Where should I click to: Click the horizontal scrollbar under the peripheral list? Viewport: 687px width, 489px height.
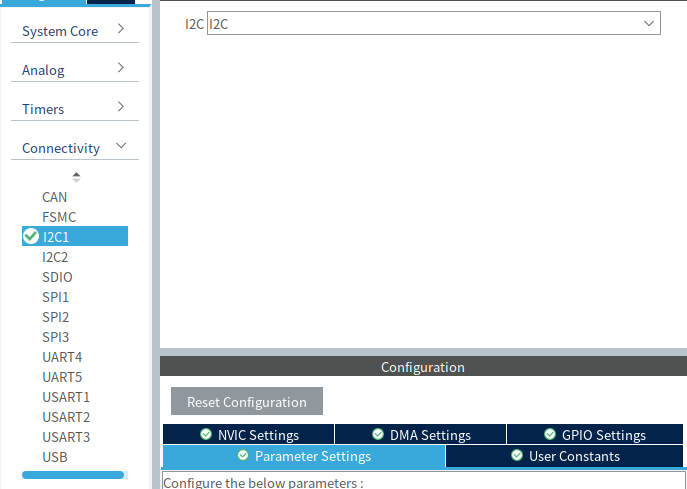click(73, 475)
